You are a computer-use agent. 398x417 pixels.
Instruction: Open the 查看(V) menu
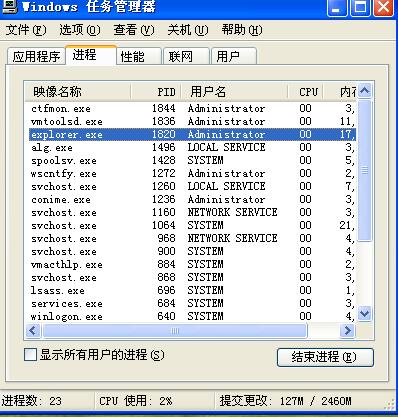point(134,30)
